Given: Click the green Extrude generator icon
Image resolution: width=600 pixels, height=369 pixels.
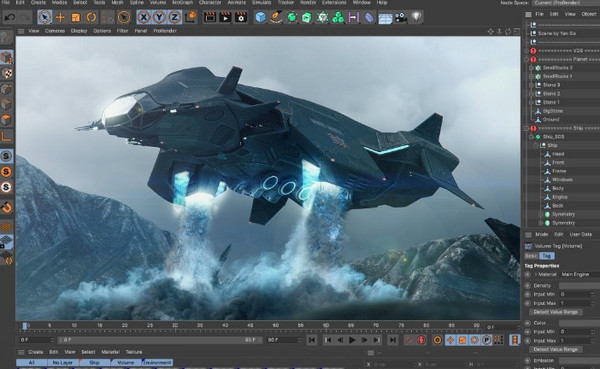Looking at the screenshot, I should [x=307, y=17].
